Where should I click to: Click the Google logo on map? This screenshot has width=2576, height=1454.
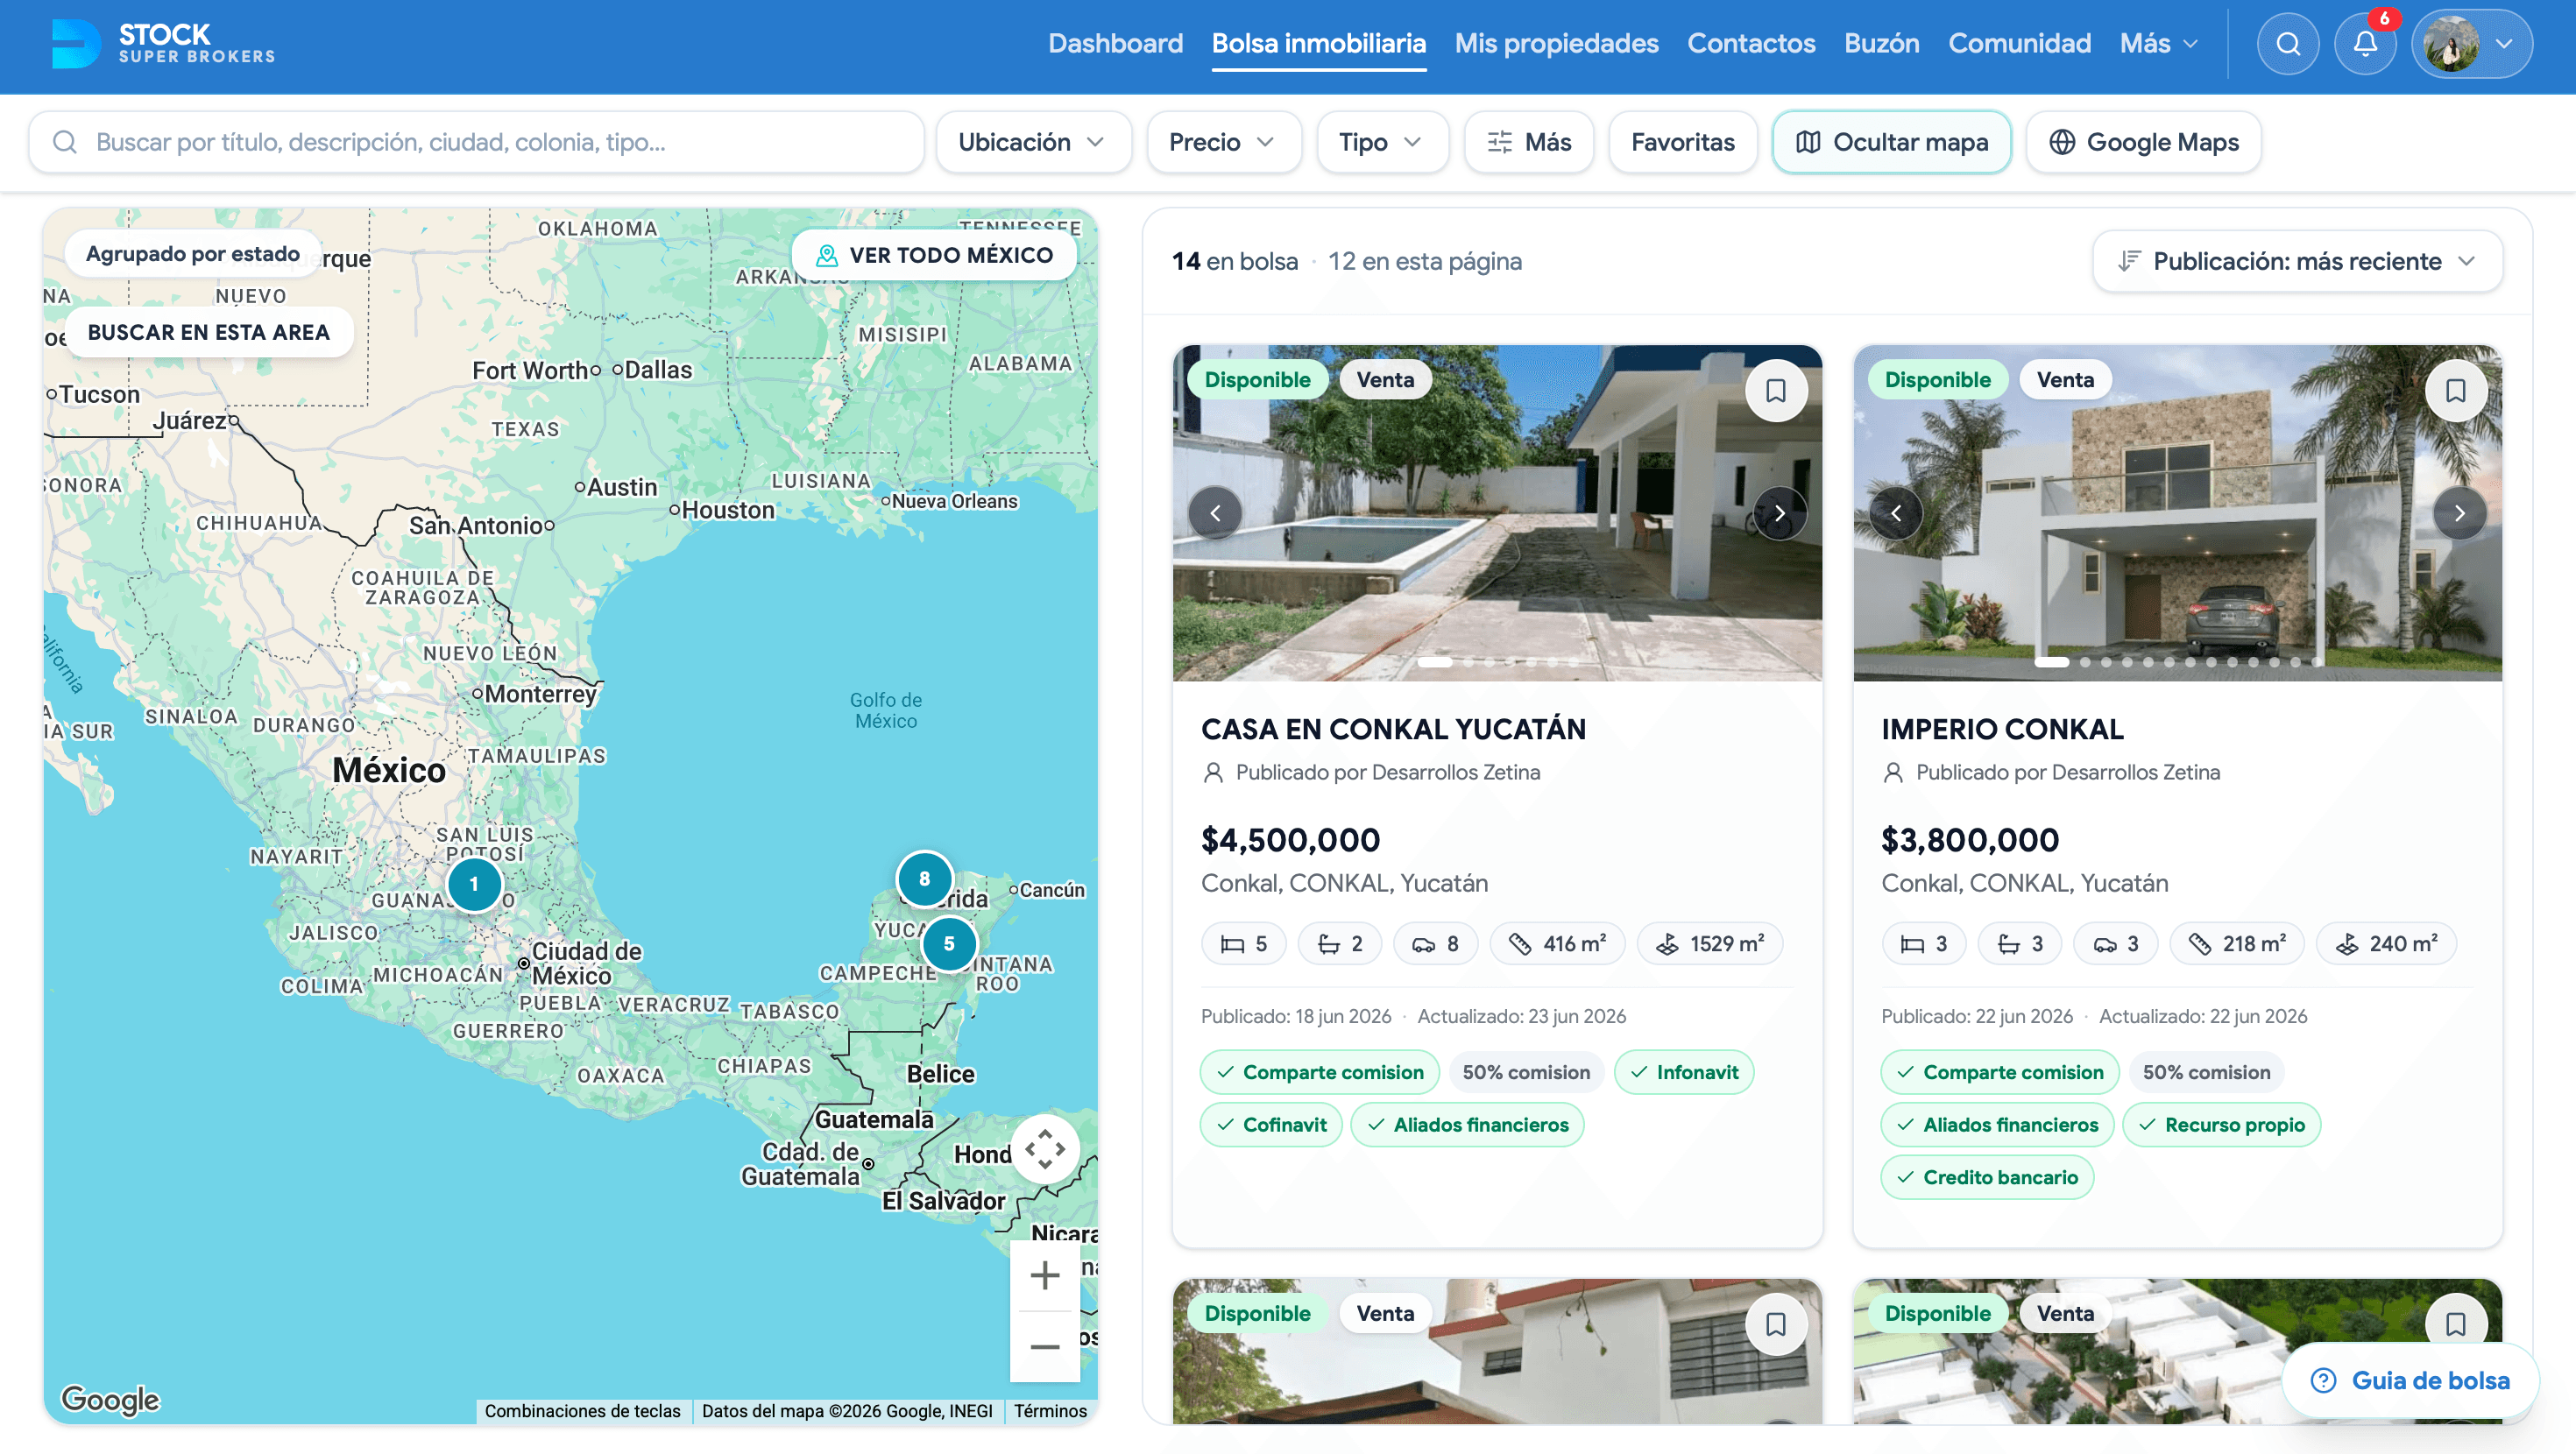(x=110, y=1399)
